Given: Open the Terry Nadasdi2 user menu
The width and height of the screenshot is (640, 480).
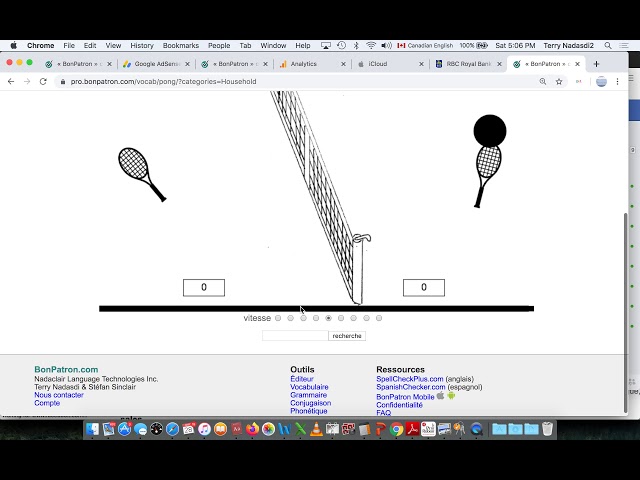Looking at the screenshot, I should click(569, 46).
